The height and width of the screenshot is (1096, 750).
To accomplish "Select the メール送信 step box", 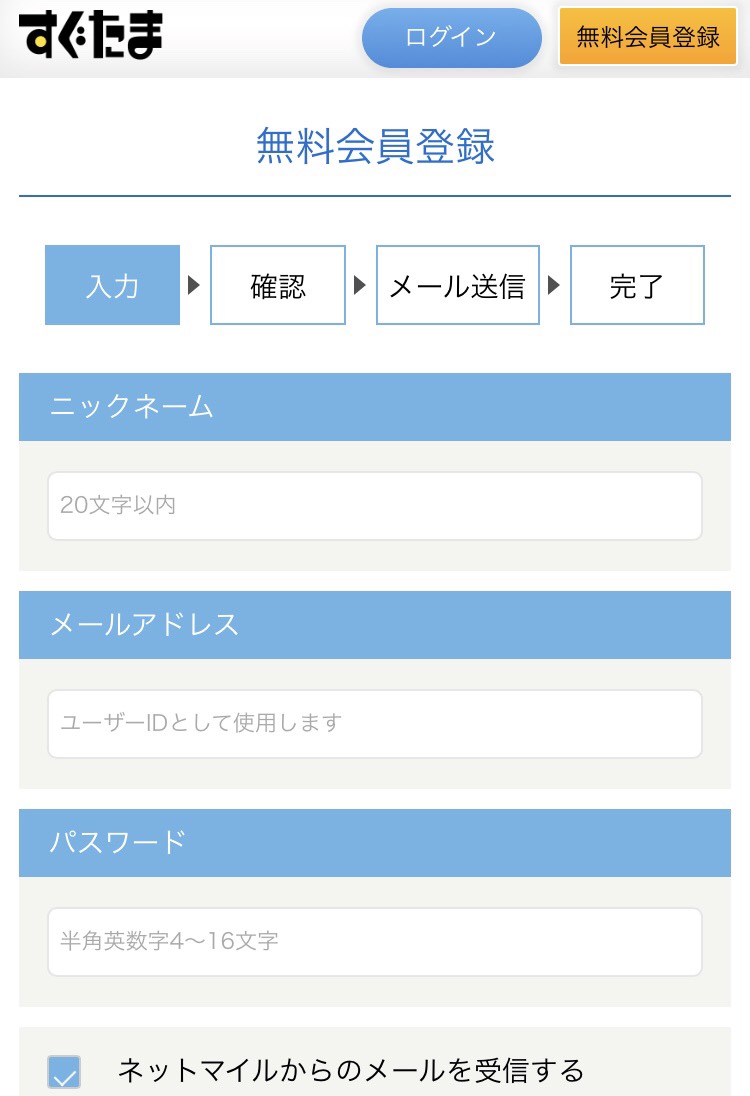I will (458, 285).
